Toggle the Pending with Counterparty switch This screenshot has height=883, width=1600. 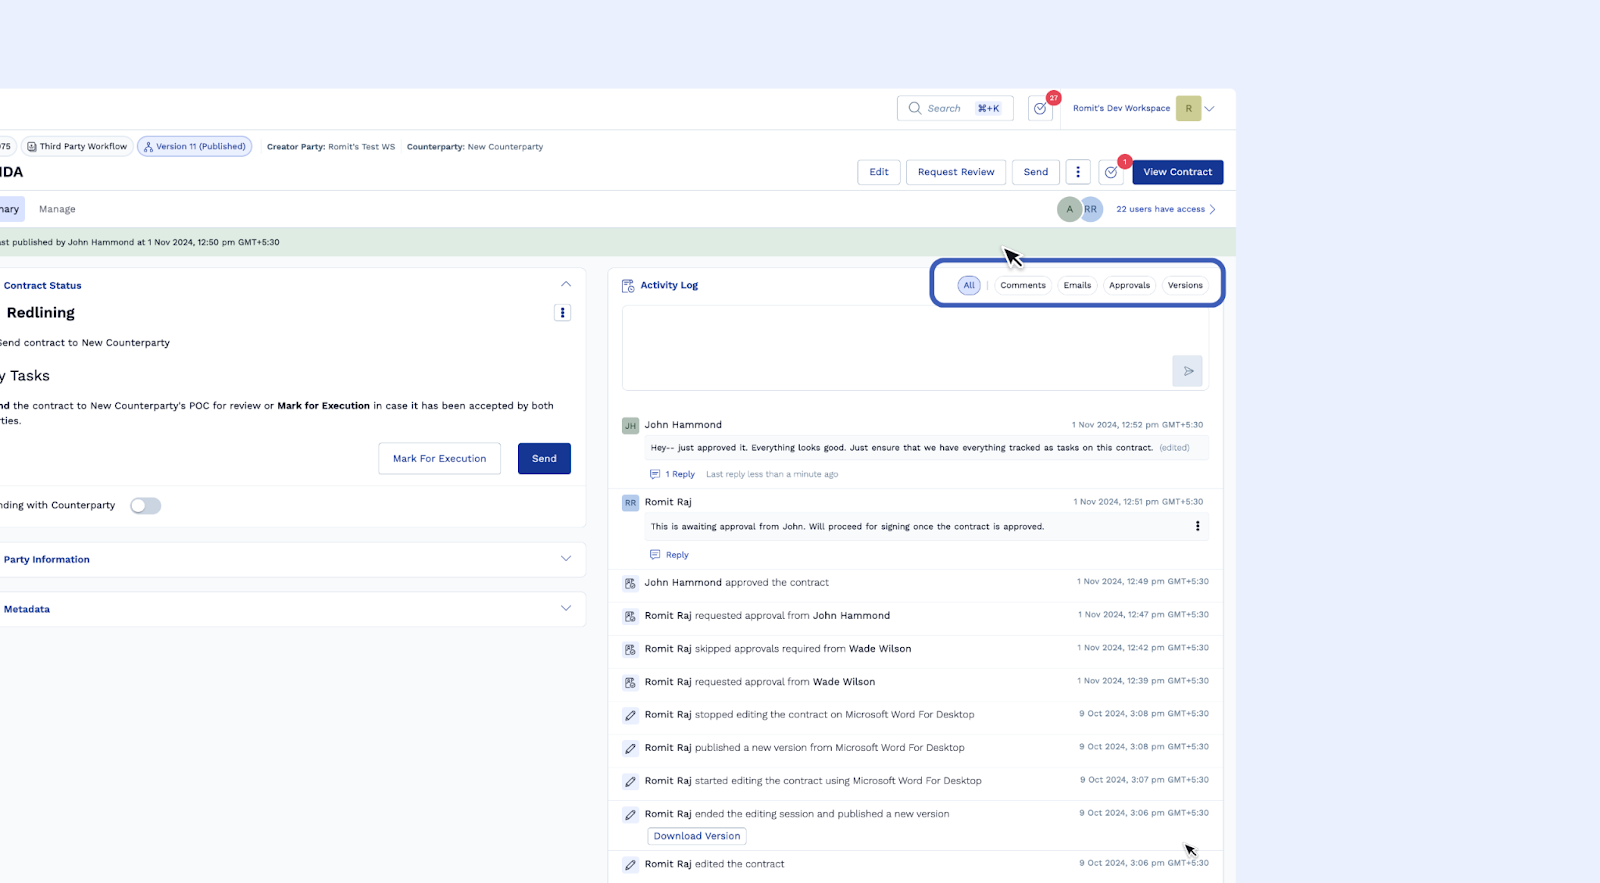(145, 506)
